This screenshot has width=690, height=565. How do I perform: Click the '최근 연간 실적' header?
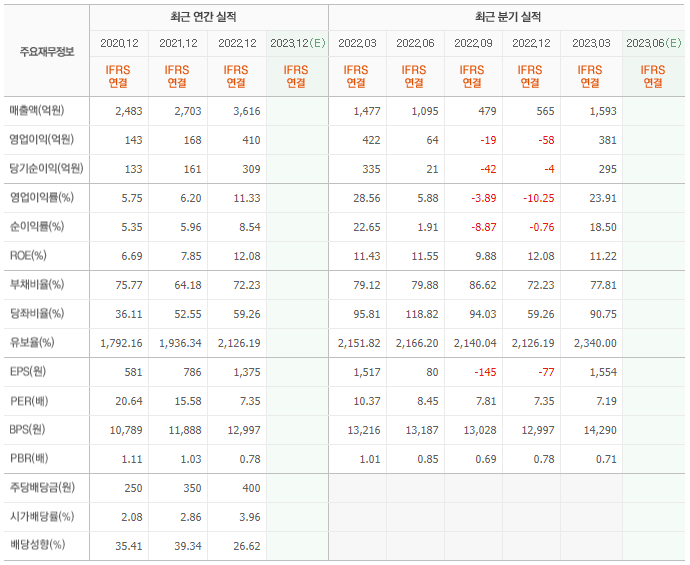click(x=203, y=17)
